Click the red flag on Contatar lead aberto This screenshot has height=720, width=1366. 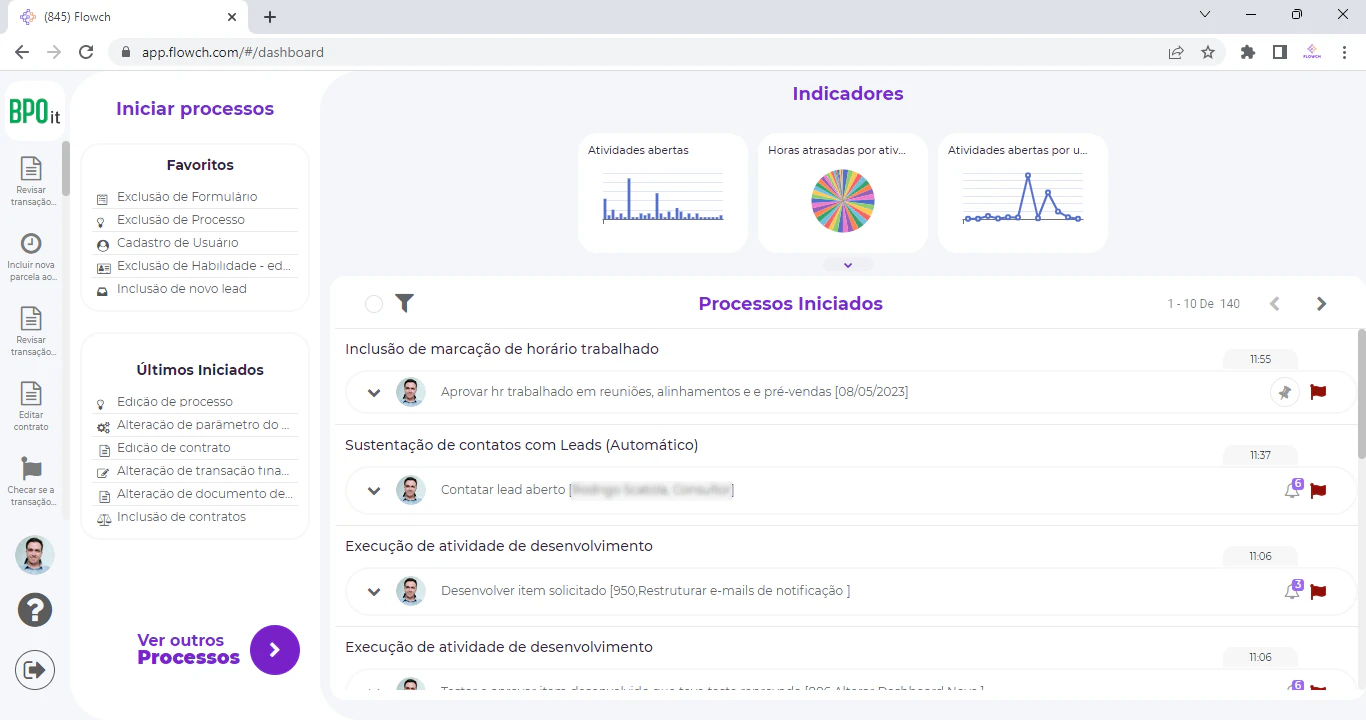point(1317,490)
